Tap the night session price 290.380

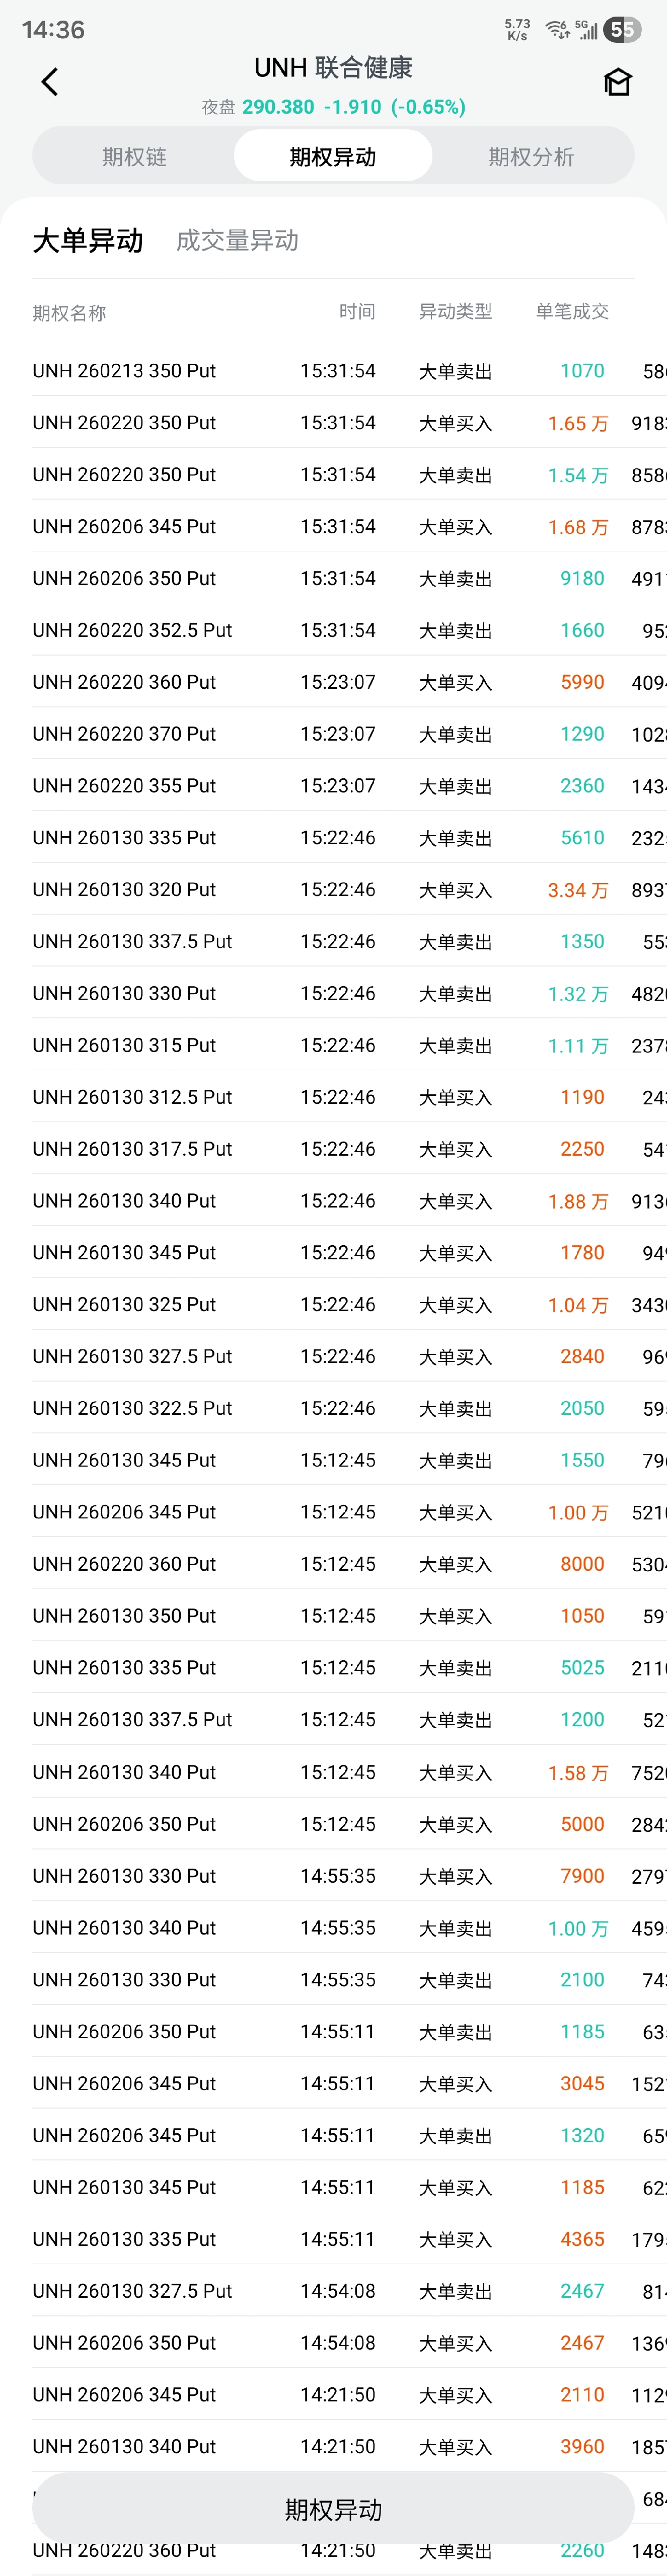[278, 107]
